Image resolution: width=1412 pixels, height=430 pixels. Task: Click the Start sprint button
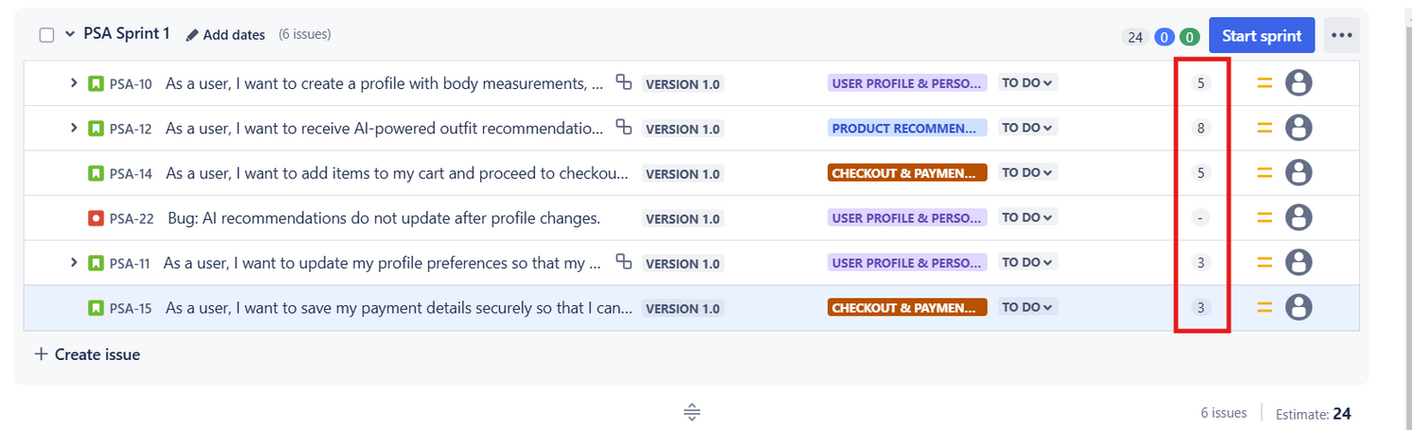[x=1261, y=36]
